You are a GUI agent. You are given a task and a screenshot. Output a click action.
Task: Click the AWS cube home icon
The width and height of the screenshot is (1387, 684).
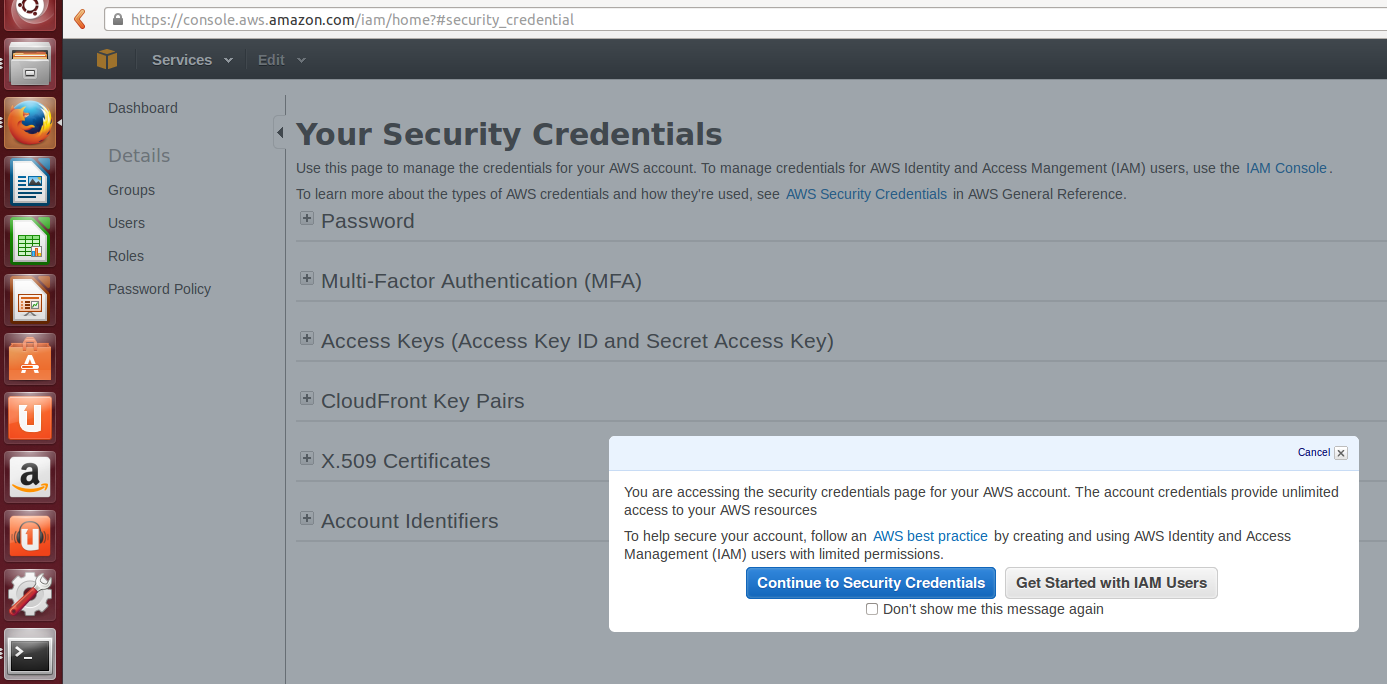tap(107, 60)
